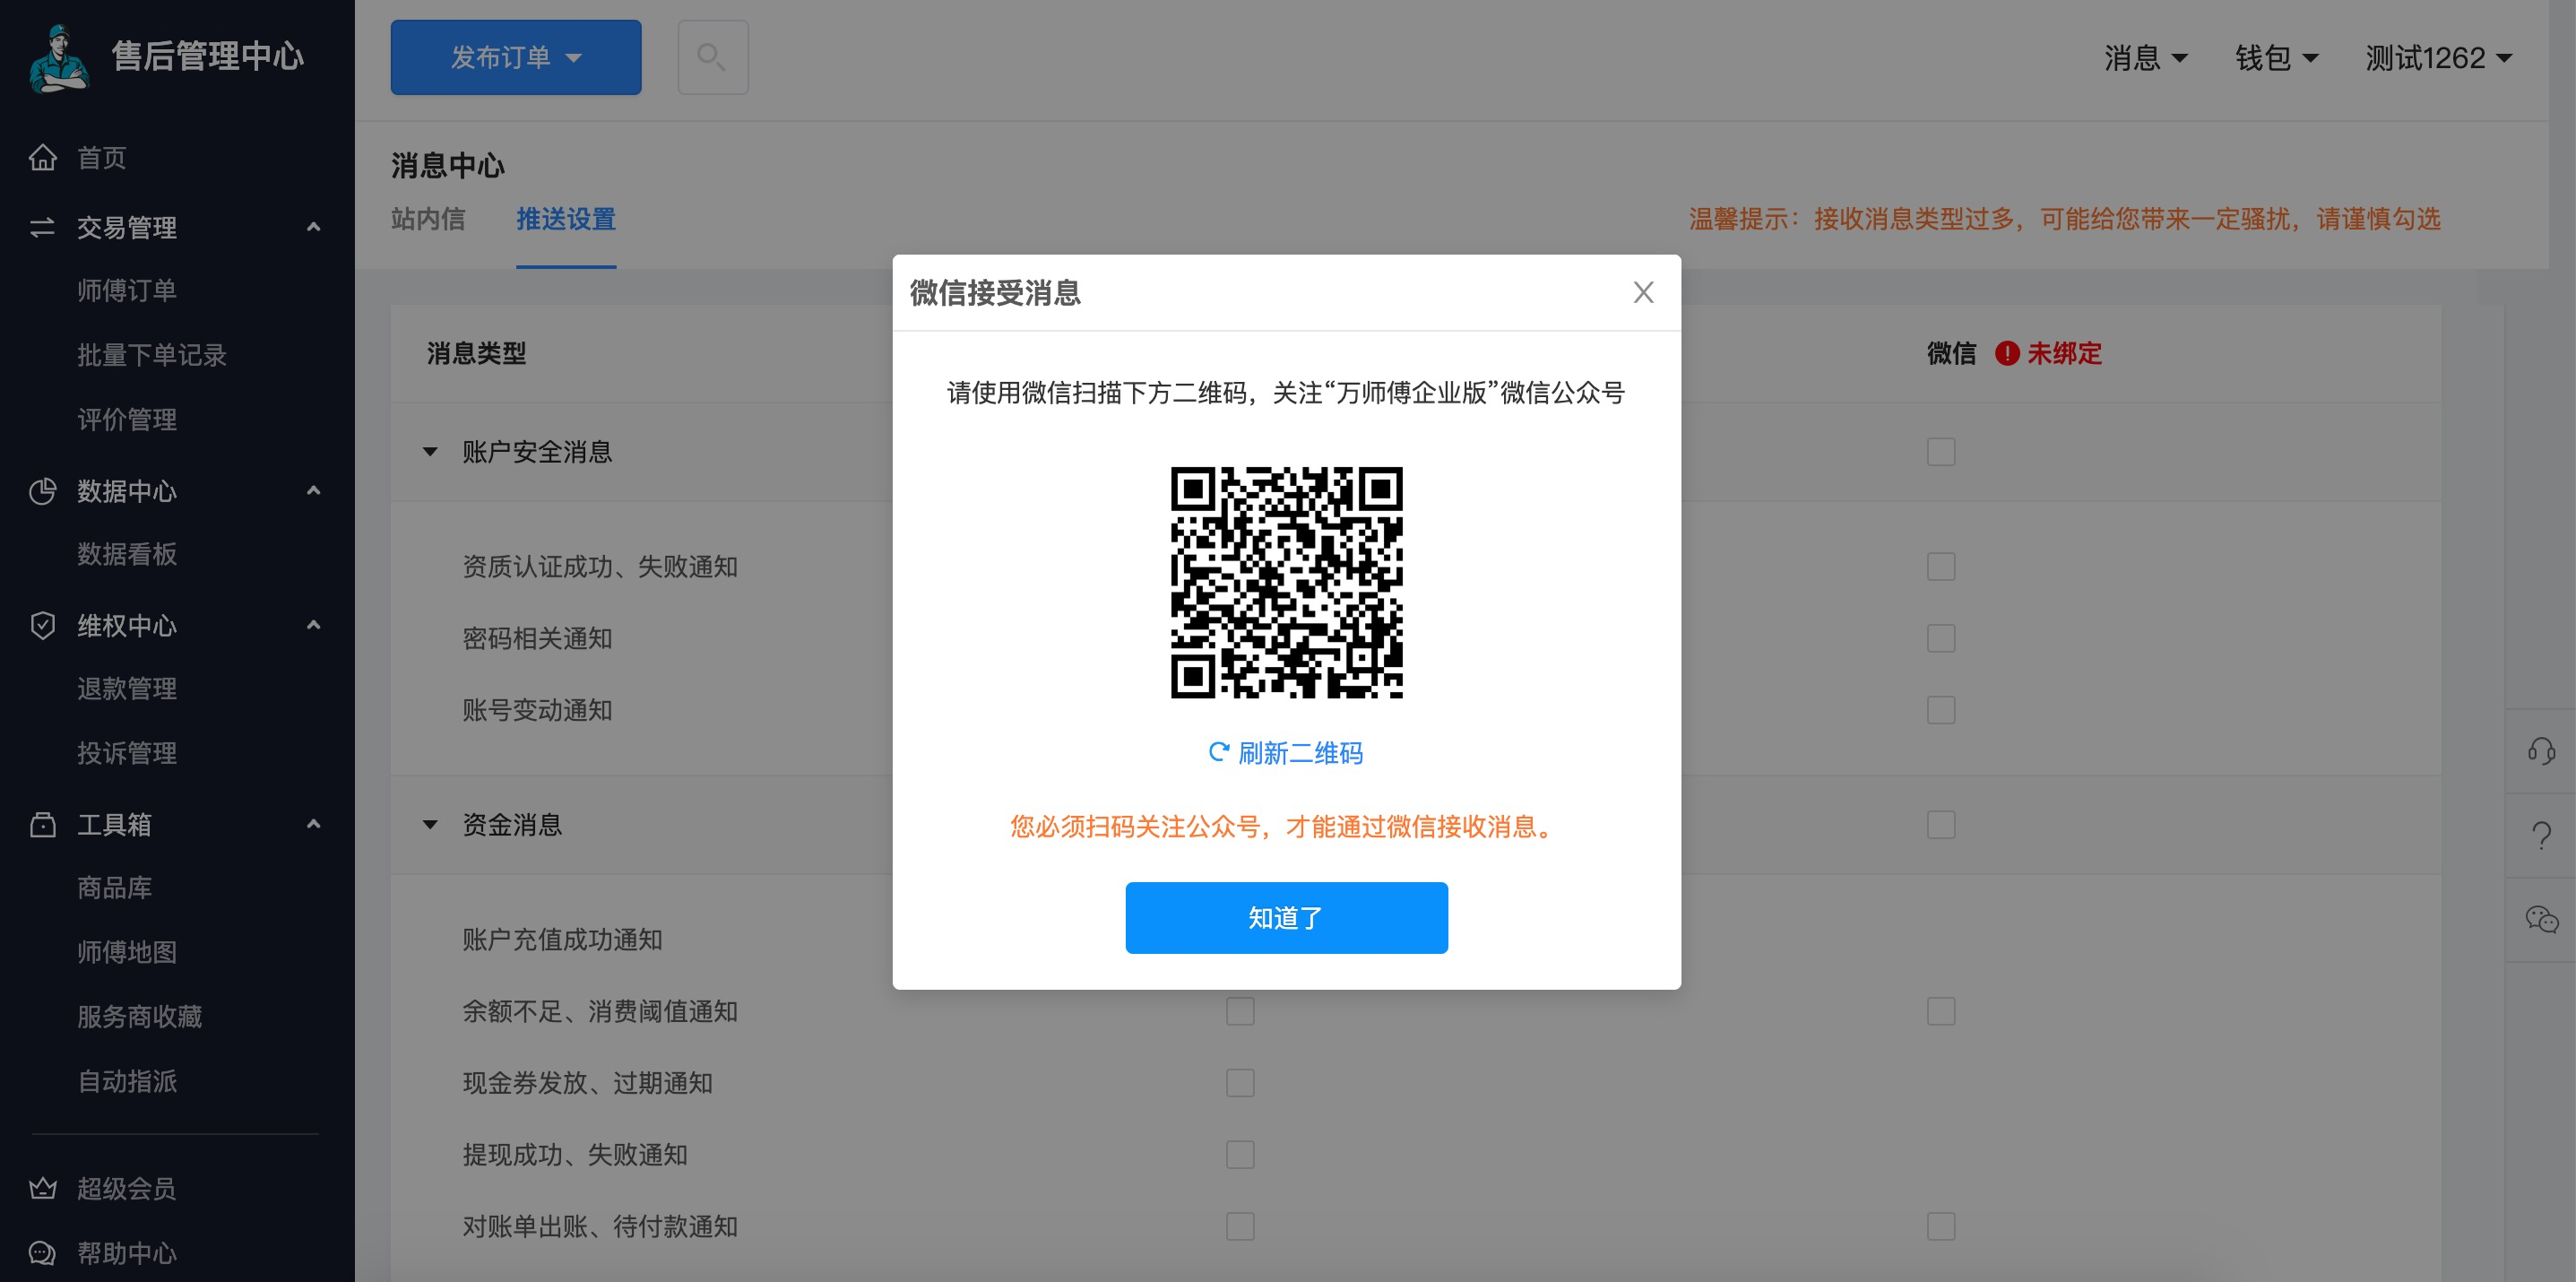Open the 发布订单 dropdown button
This screenshot has width=2576, height=1282.
(x=516, y=57)
